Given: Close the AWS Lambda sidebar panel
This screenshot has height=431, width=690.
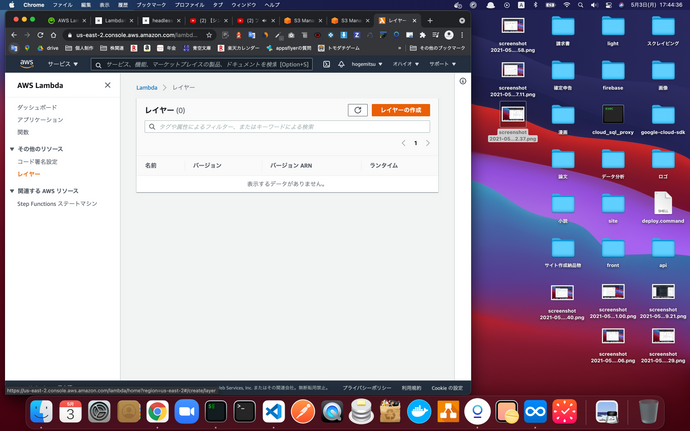Looking at the screenshot, I should pyautogui.click(x=107, y=85).
